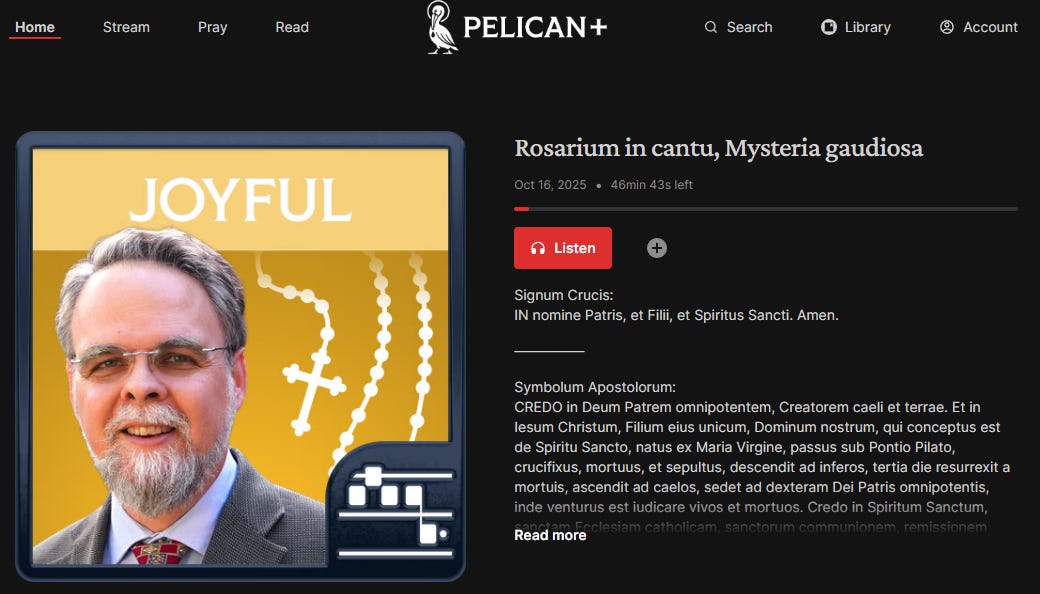Add episode using the plus icon
1040x594 pixels.
[657, 248]
